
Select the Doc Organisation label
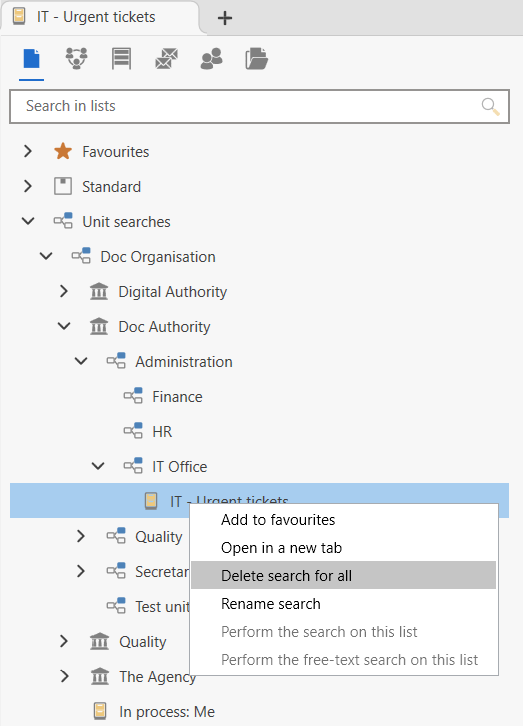[x=158, y=257]
